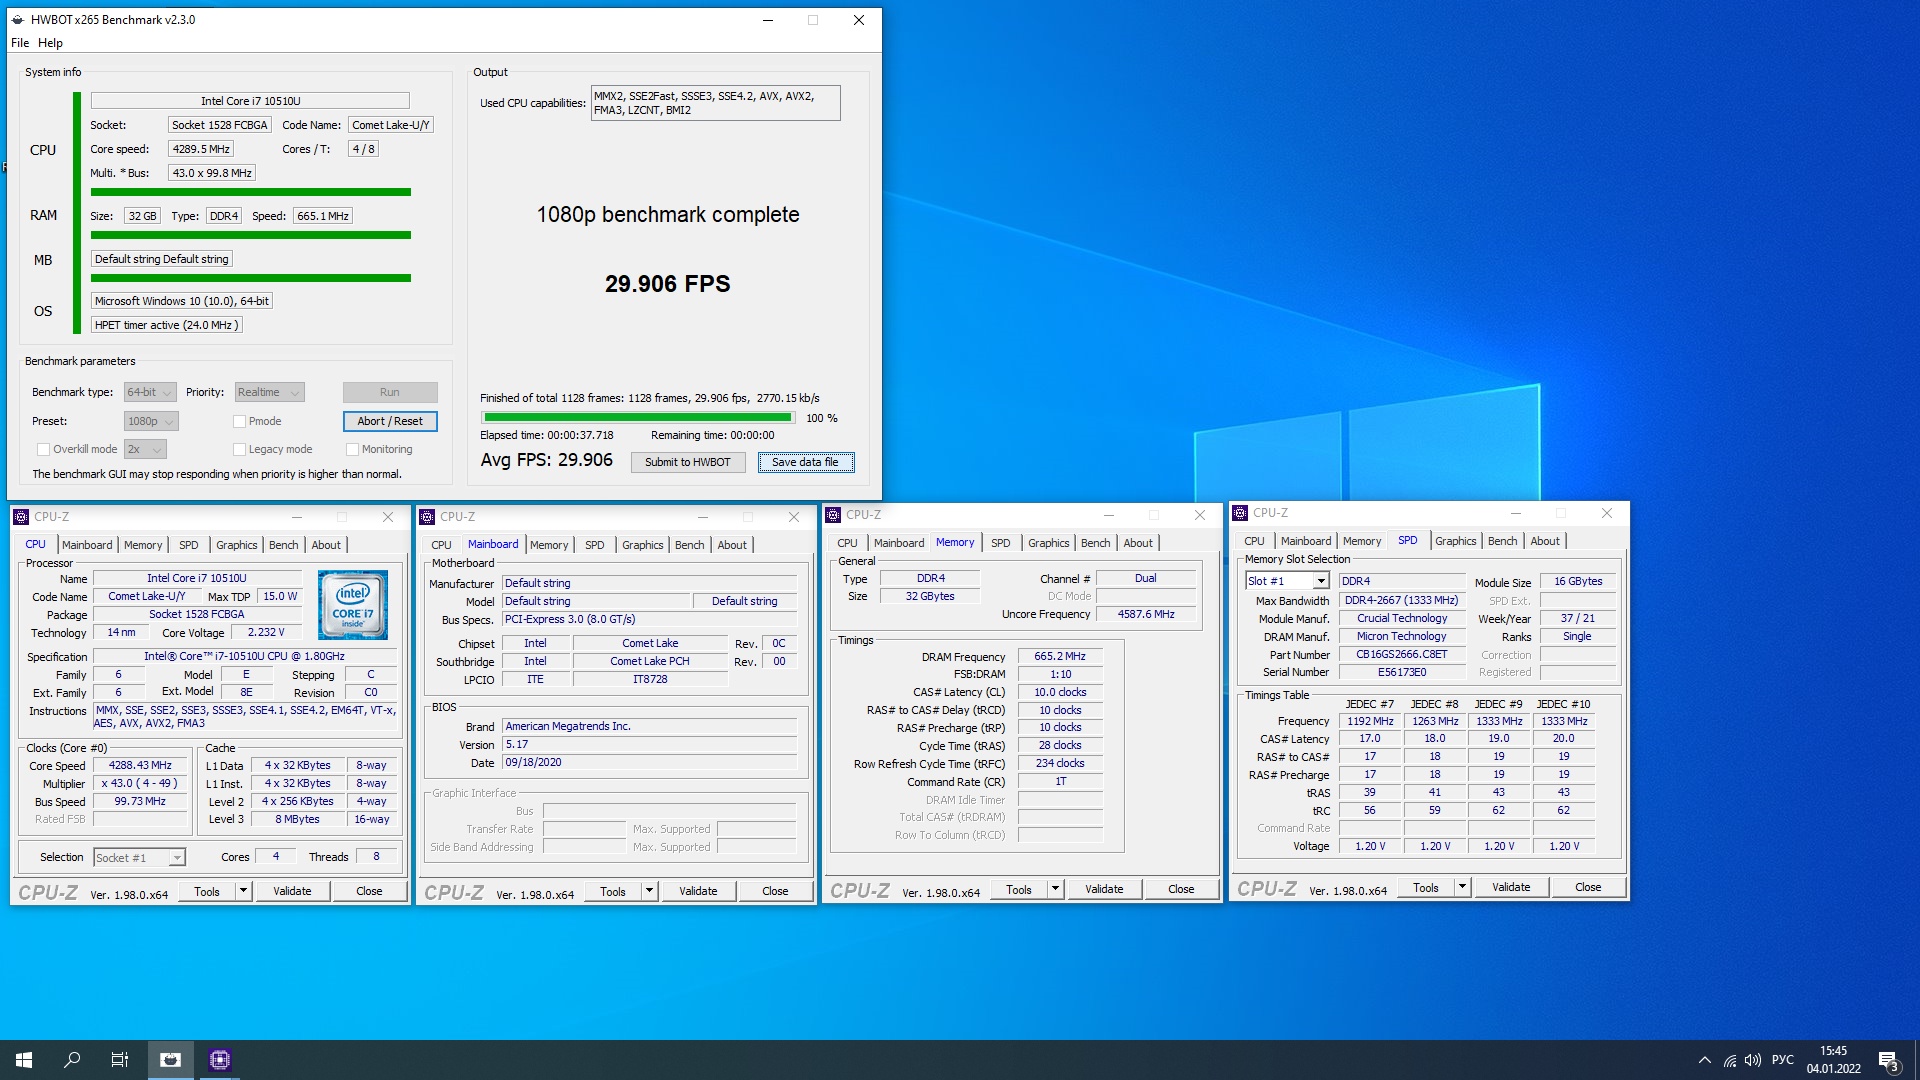
Task: Click Tools button in CPU-Z Memory window
Action: click(1019, 890)
